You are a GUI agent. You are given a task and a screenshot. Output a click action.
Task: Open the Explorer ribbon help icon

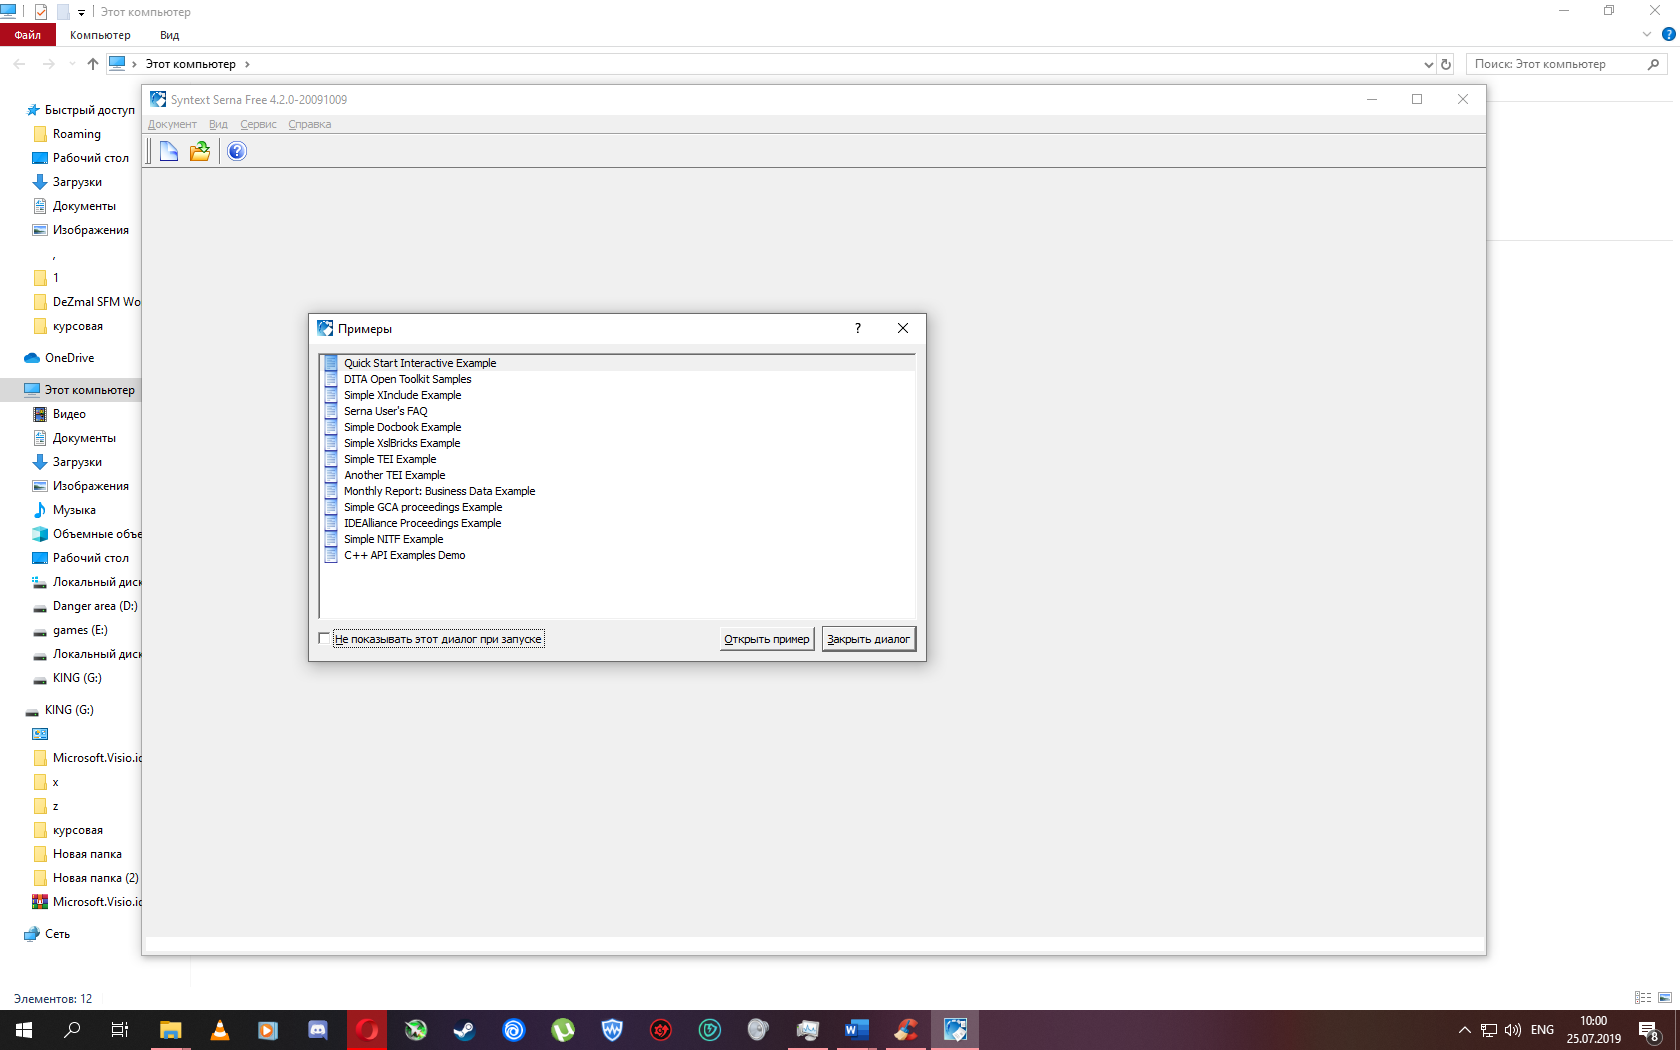pyautogui.click(x=1668, y=34)
